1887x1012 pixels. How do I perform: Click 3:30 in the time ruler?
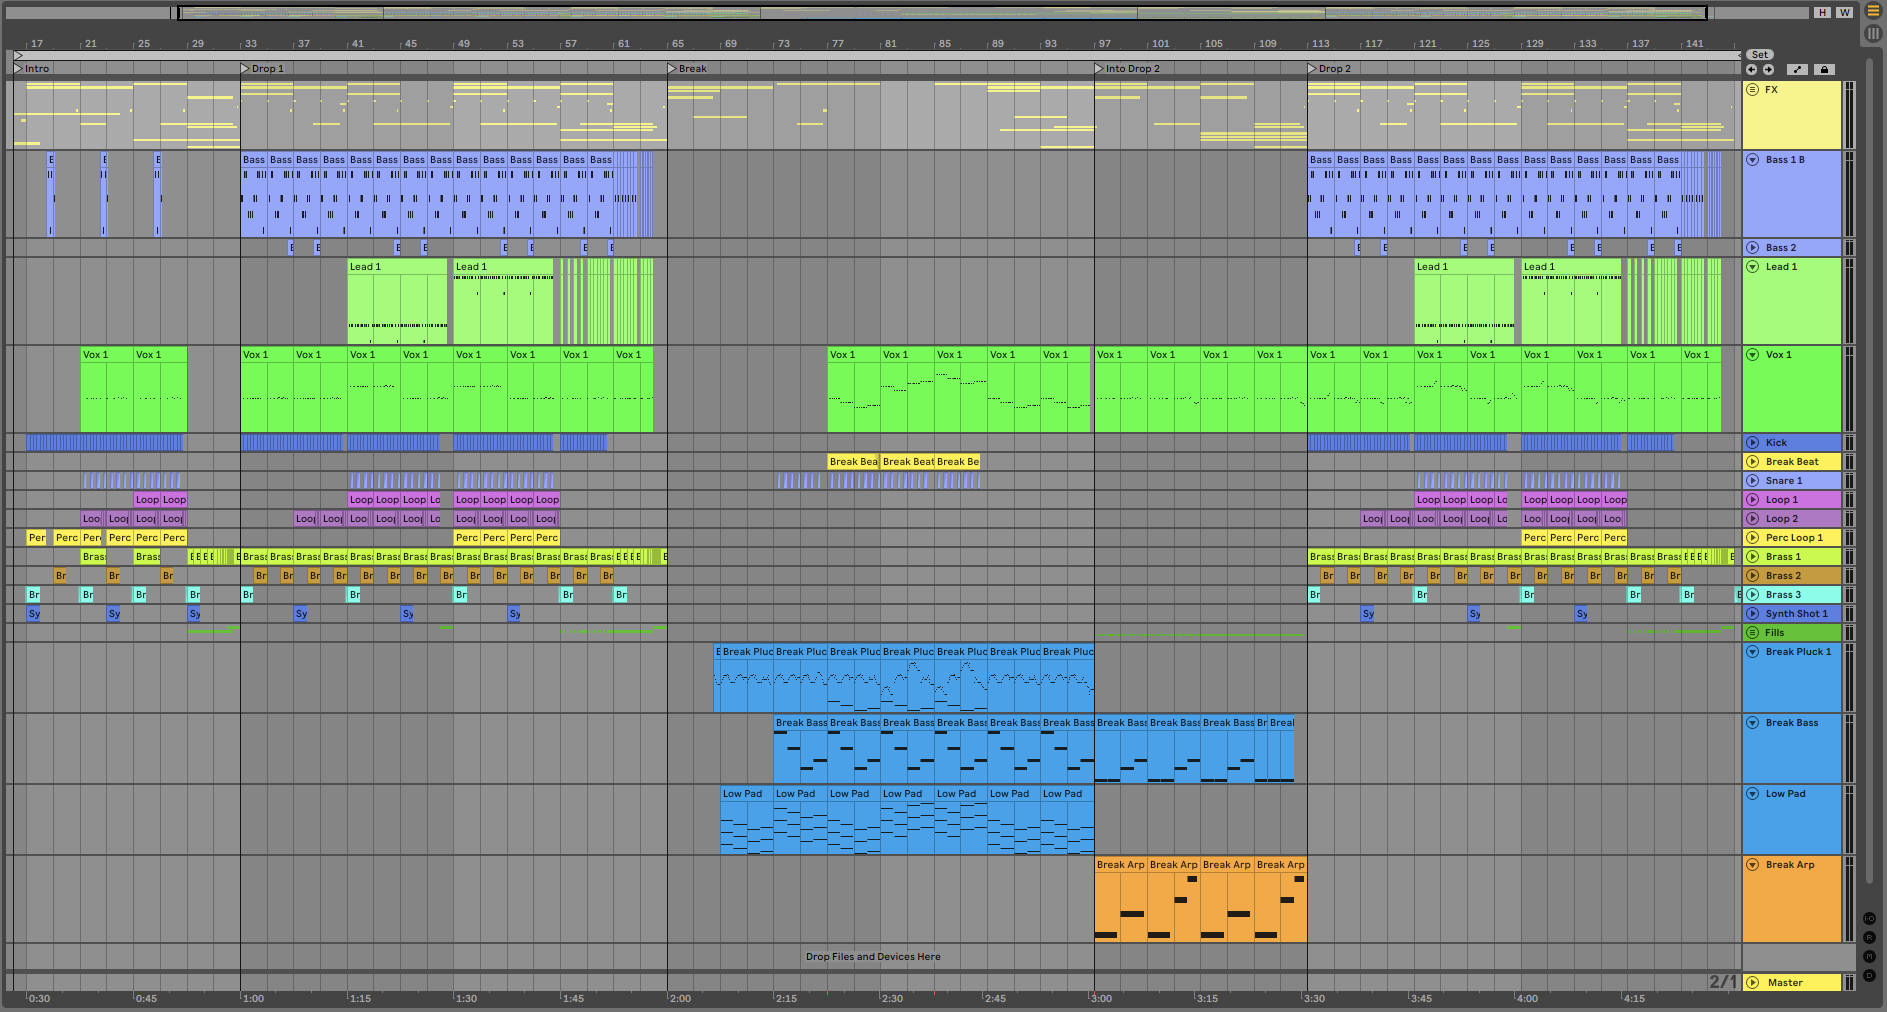click(x=1314, y=999)
